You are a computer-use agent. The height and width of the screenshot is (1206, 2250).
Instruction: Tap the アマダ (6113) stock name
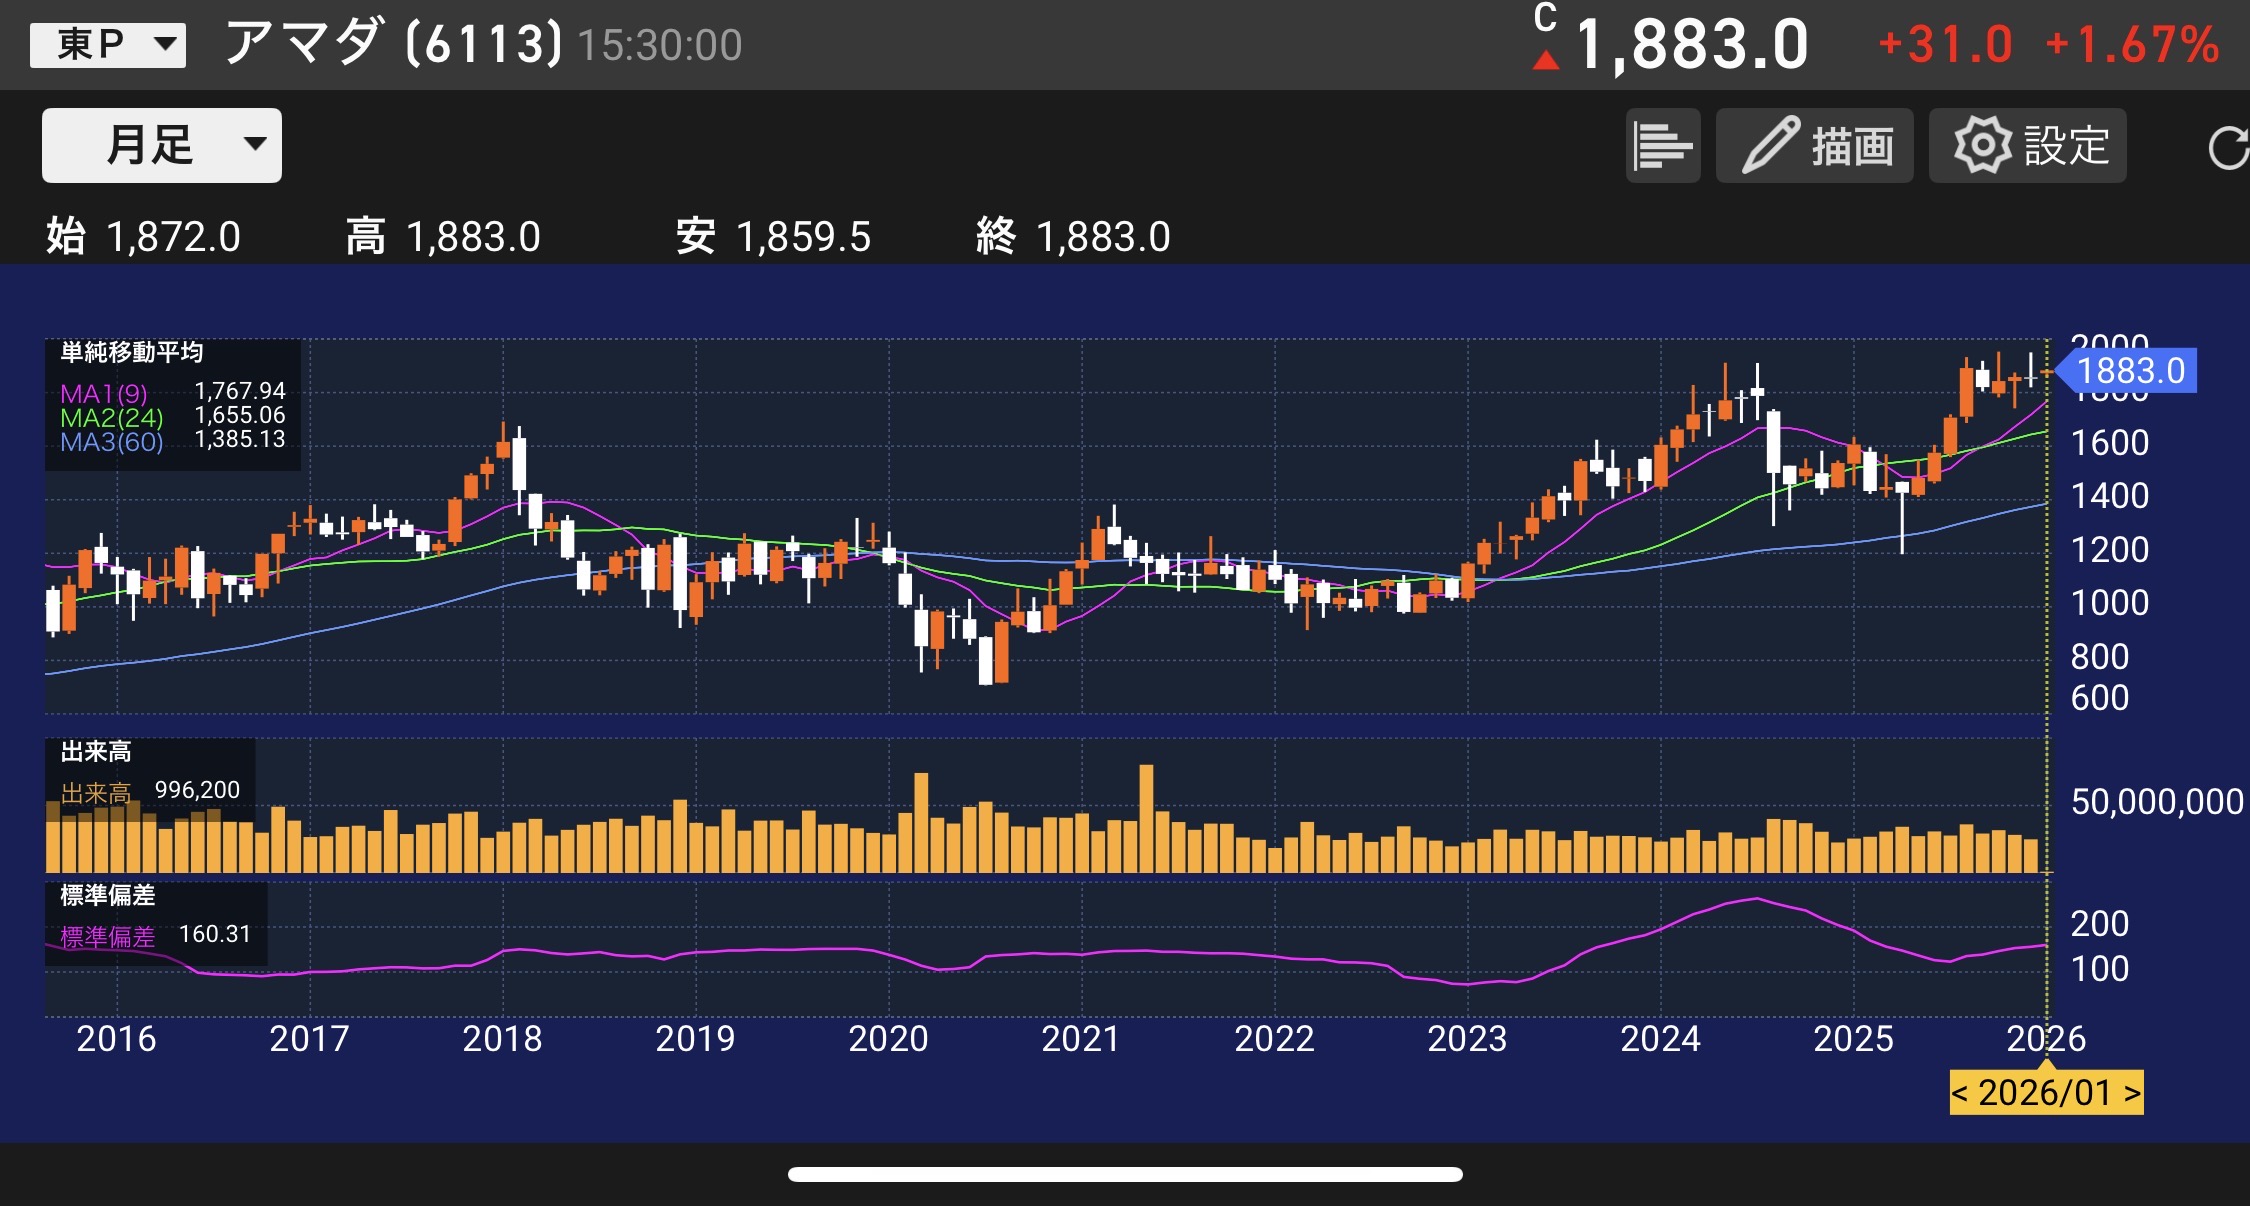click(x=393, y=44)
